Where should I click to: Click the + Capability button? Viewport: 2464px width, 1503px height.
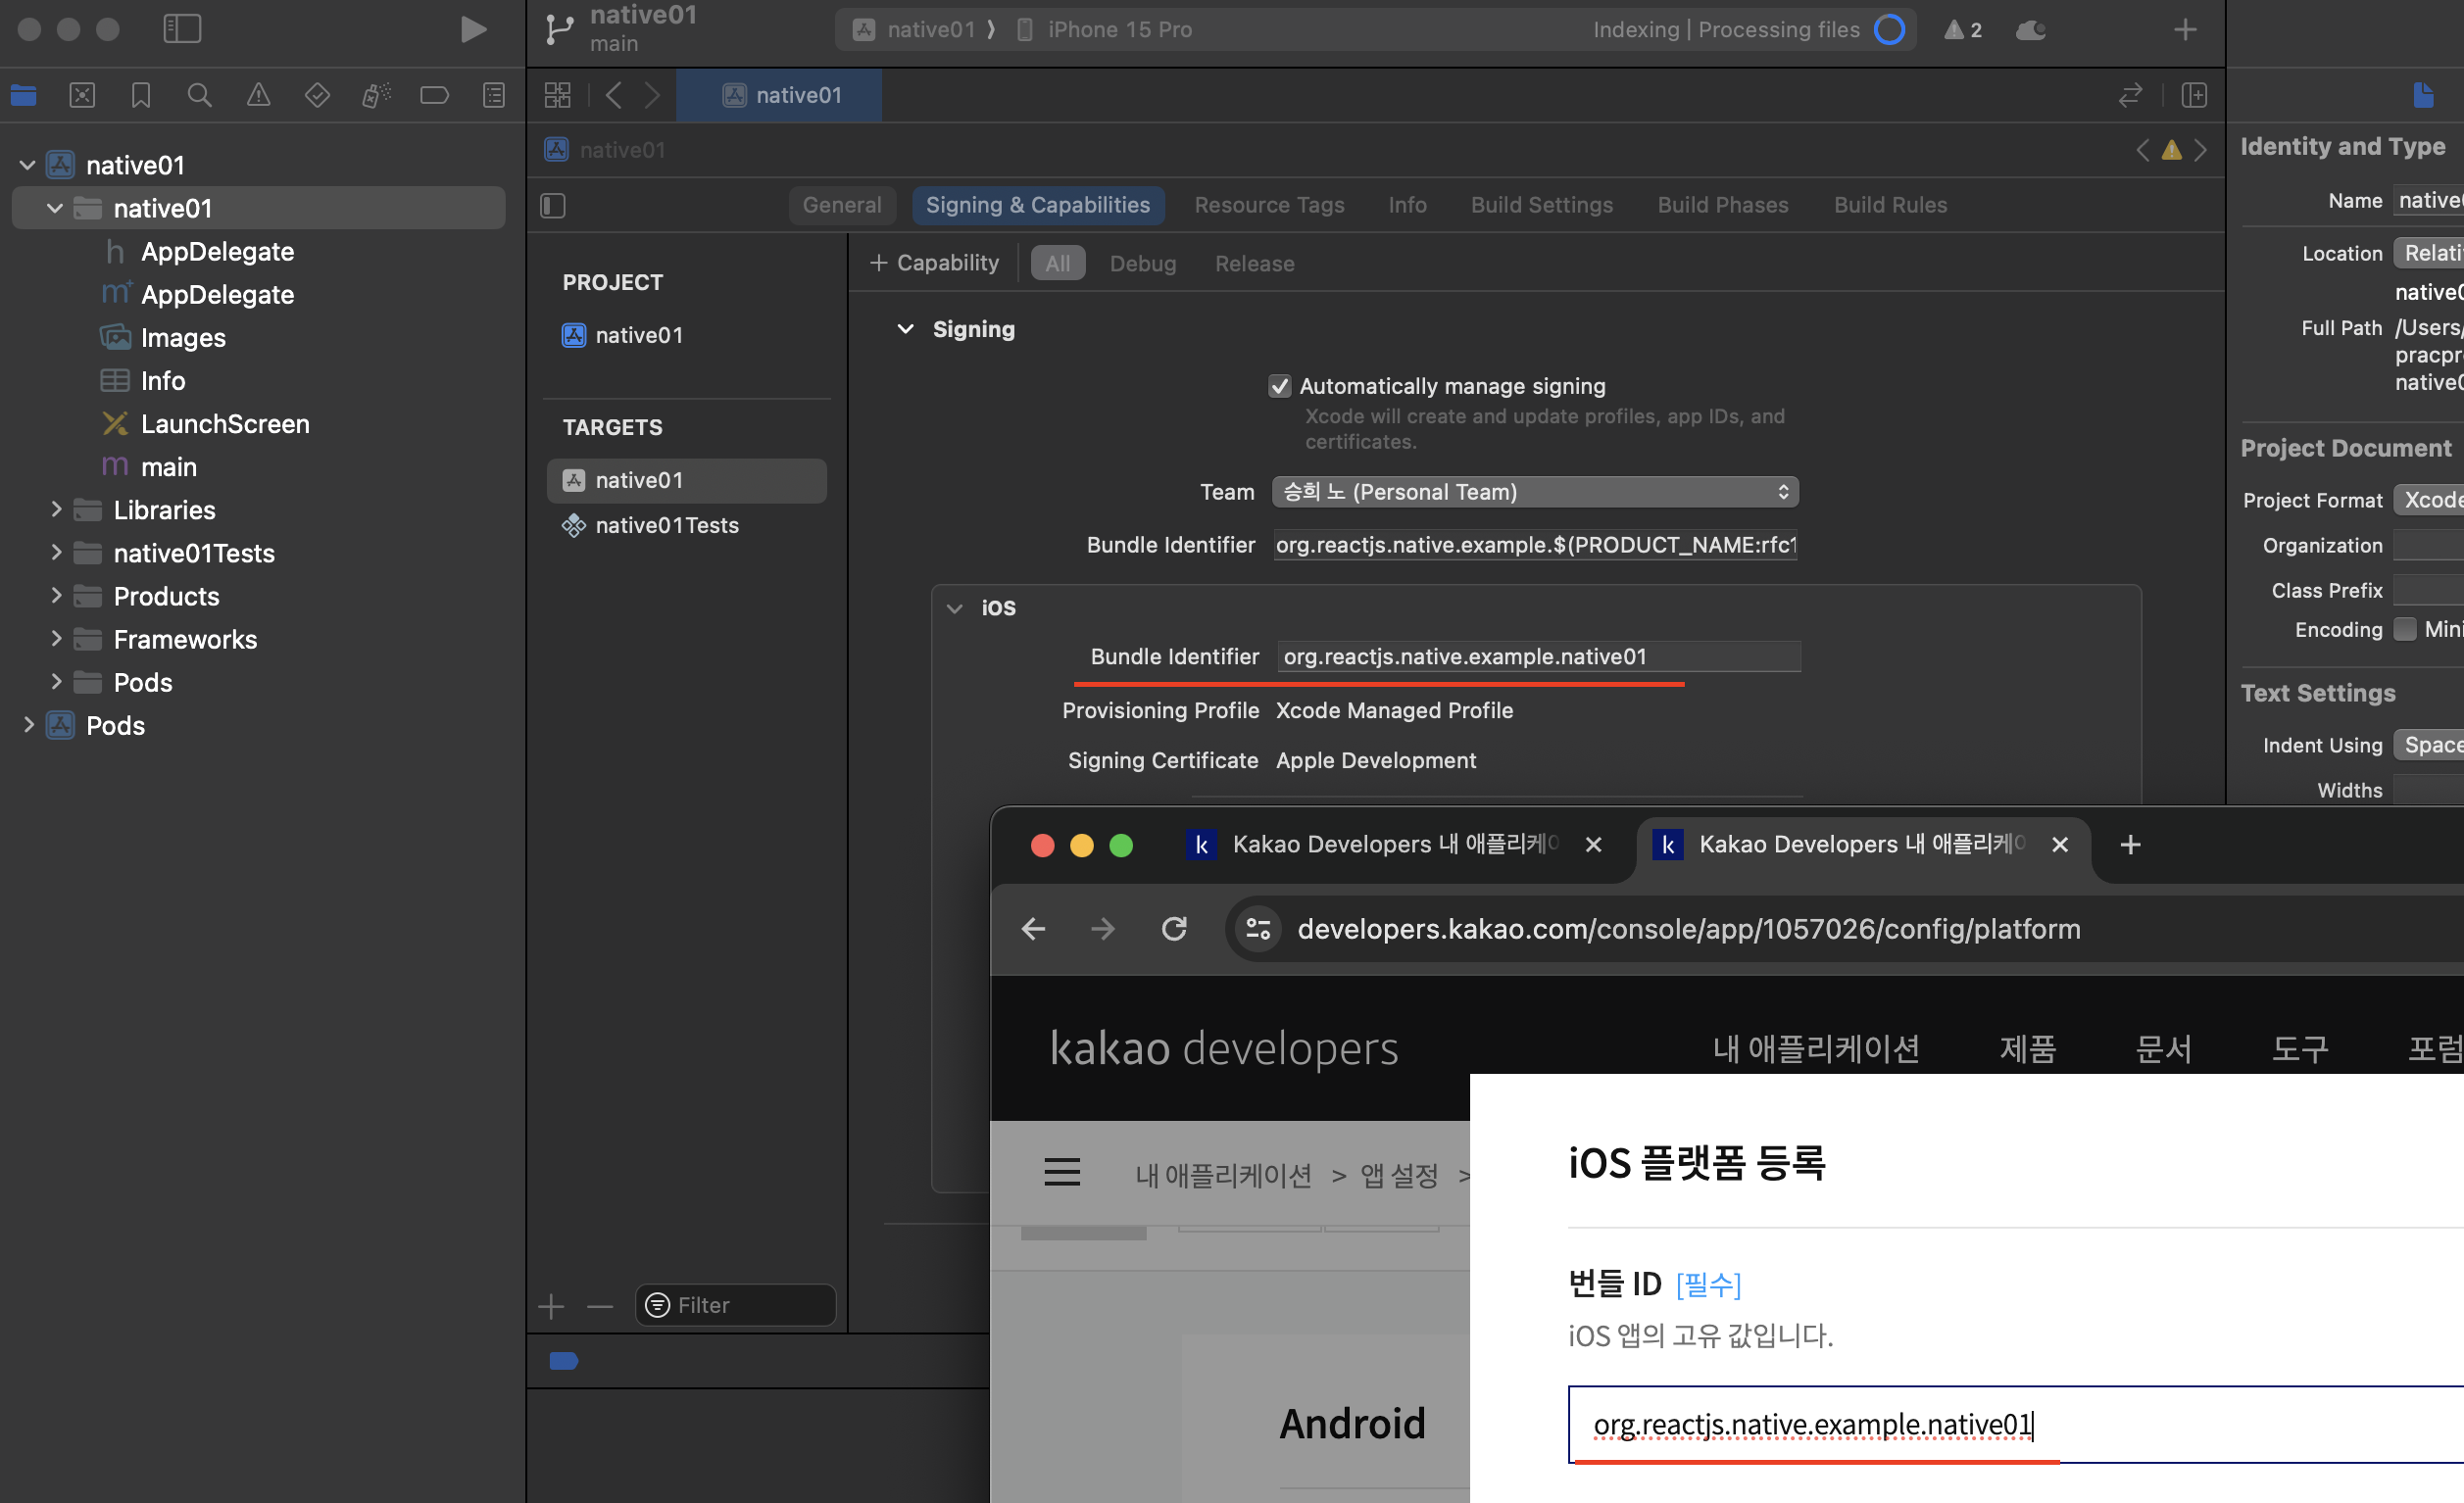(934, 263)
